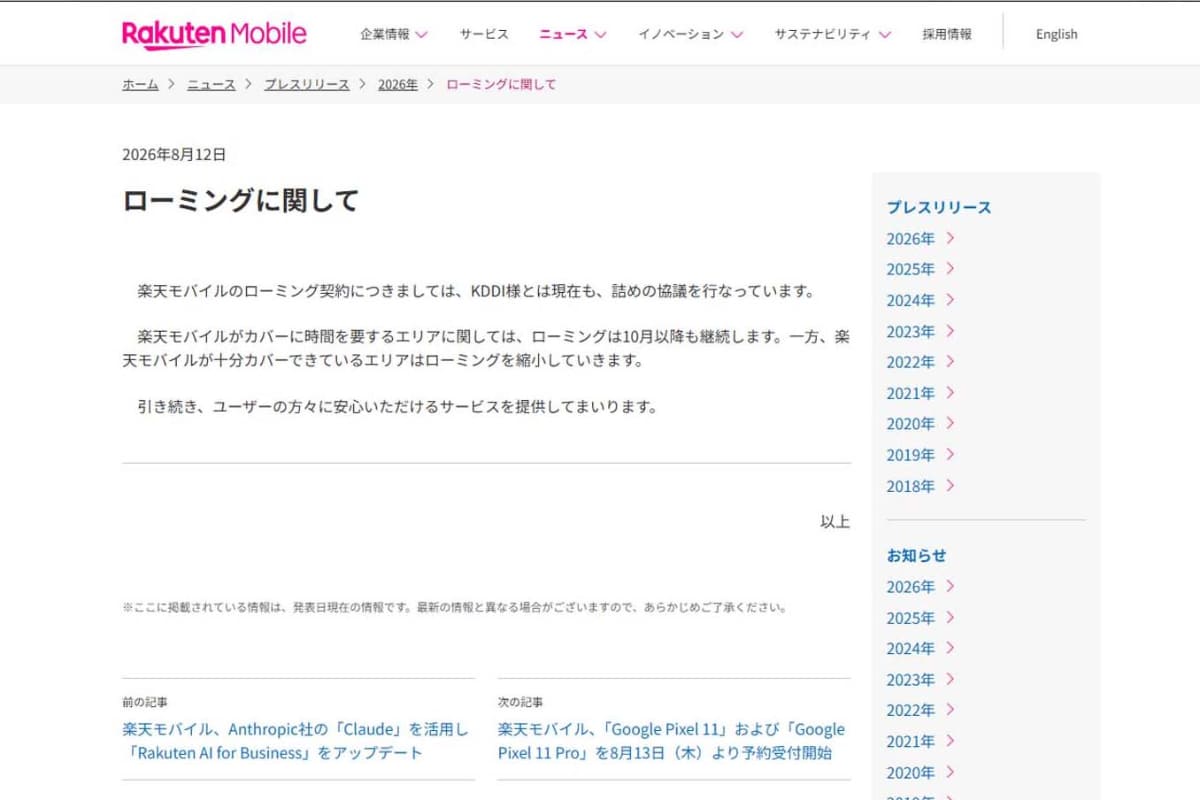
Task: Select the date 2026年8月12日
Action: (174, 154)
